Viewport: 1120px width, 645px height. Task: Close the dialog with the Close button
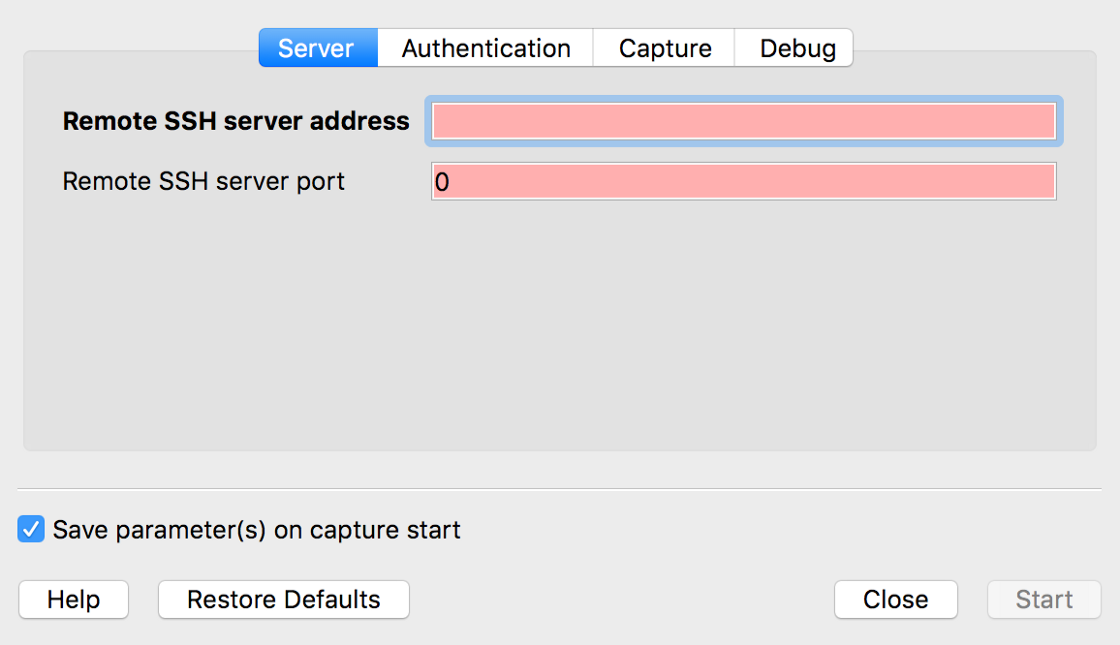[896, 599]
